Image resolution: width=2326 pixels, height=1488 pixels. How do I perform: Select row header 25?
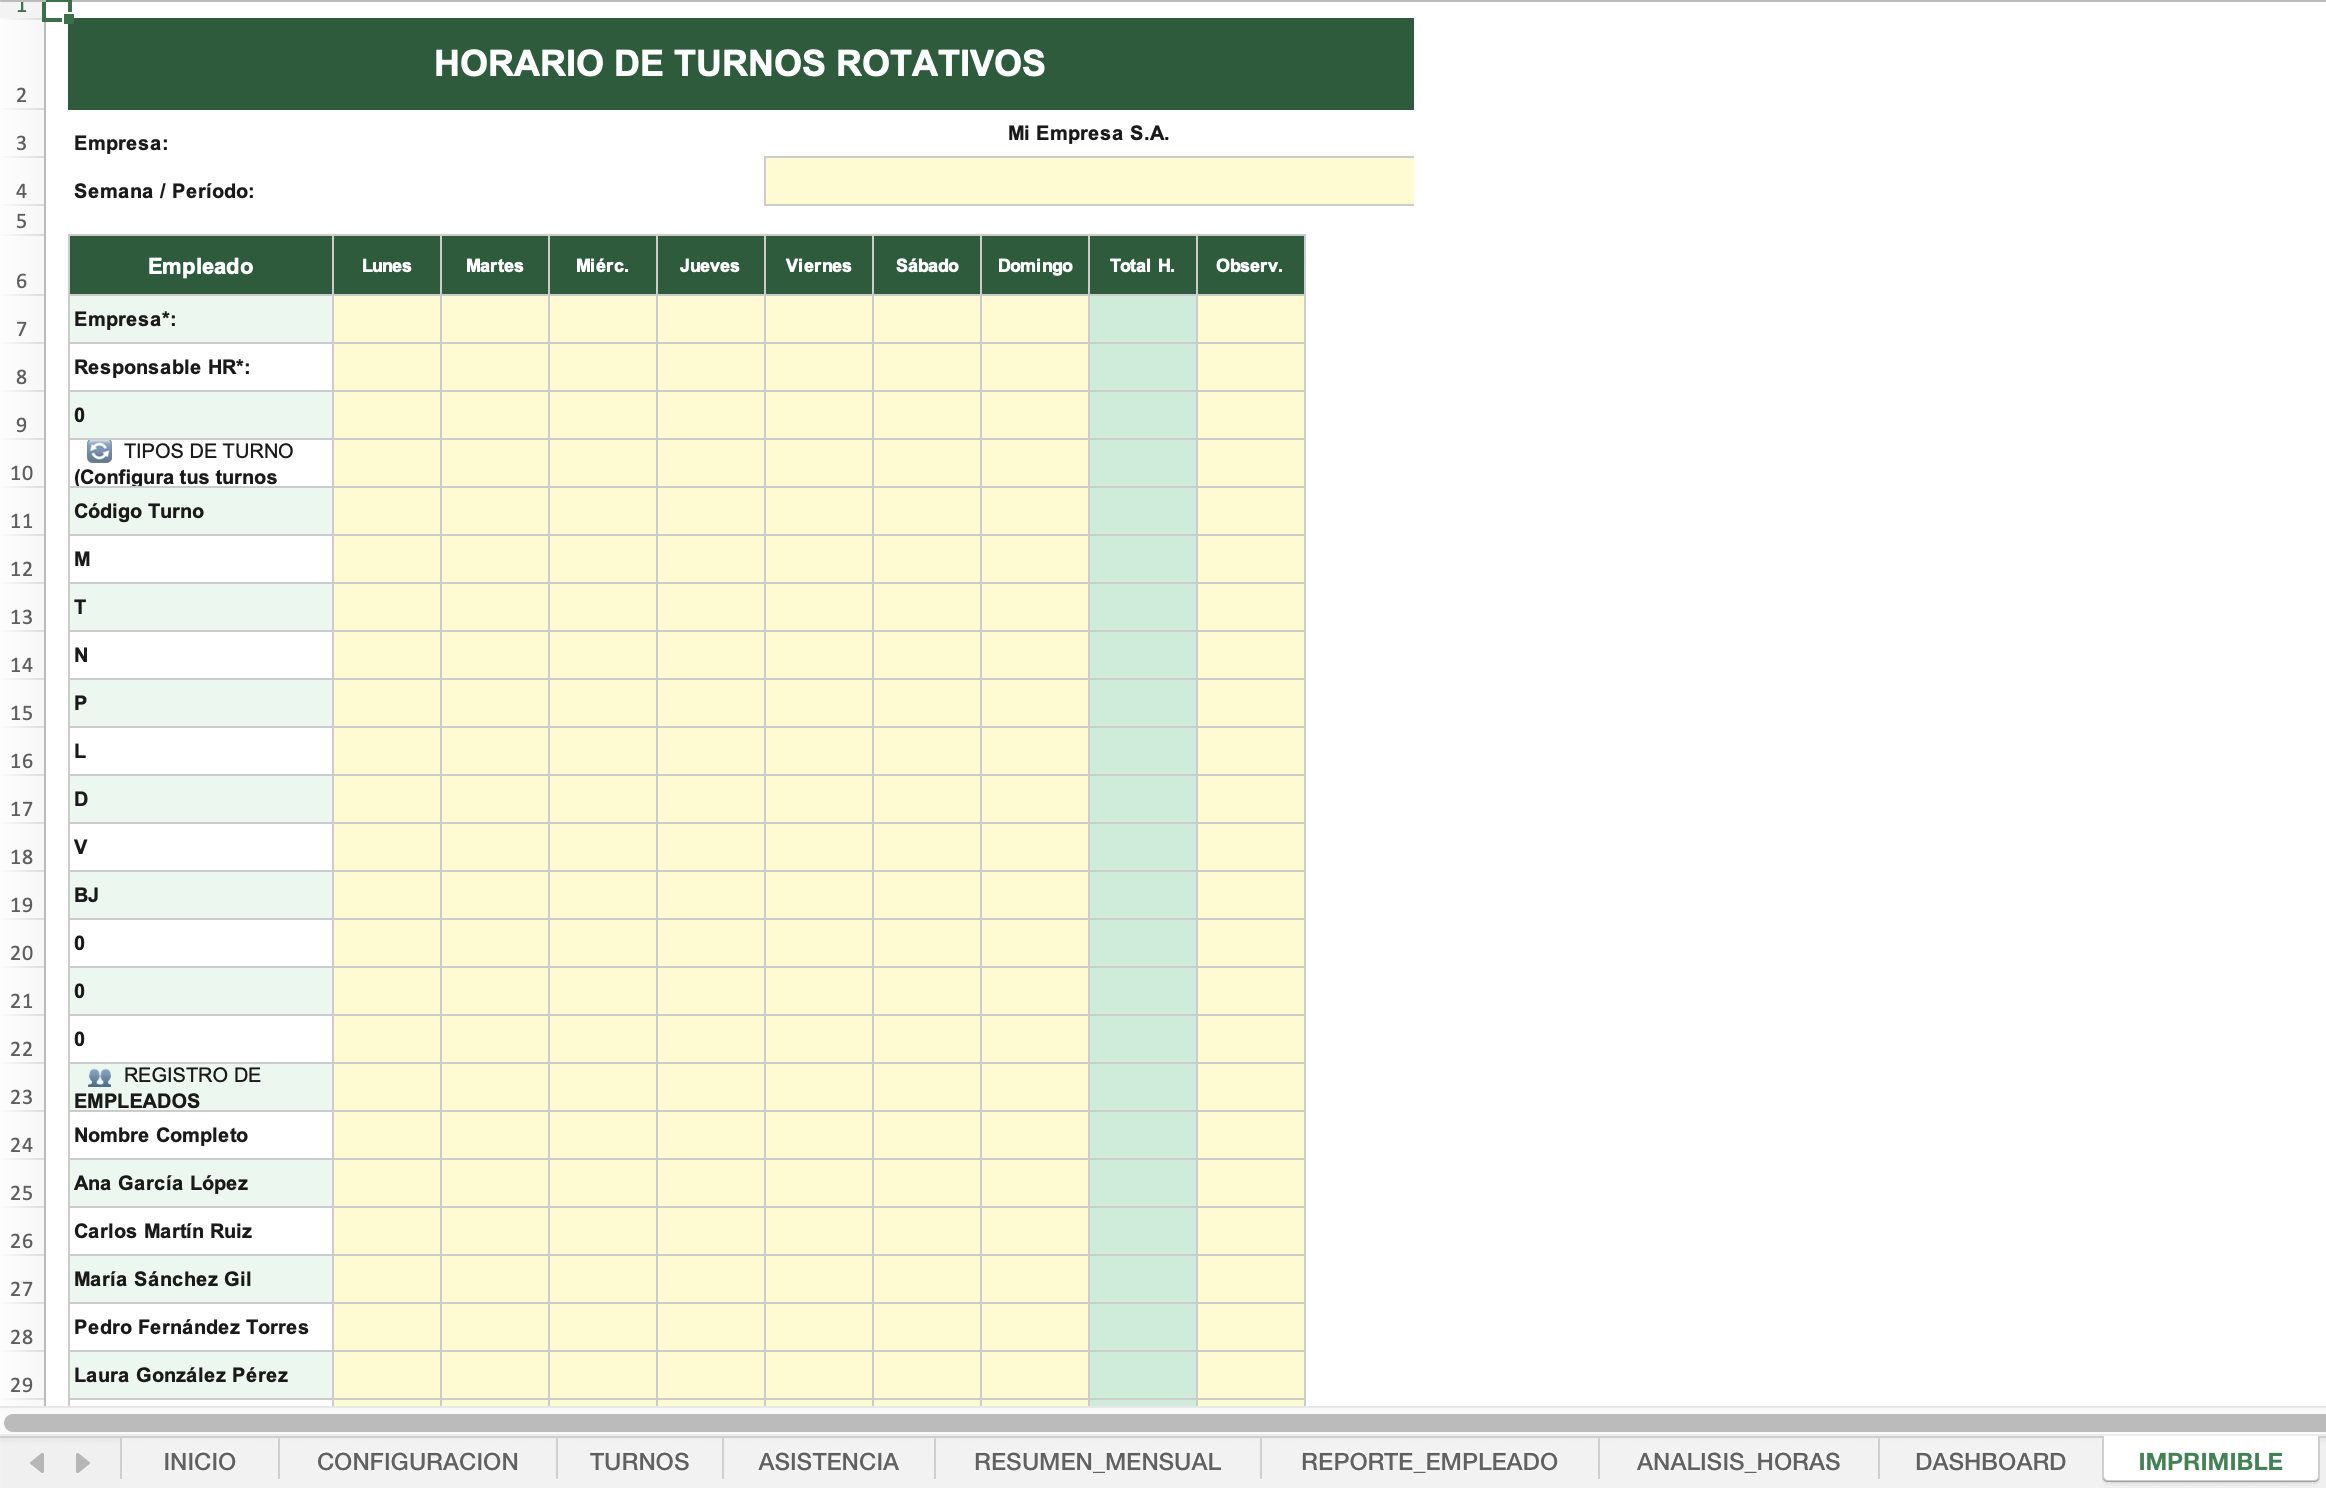[21, 1184]
